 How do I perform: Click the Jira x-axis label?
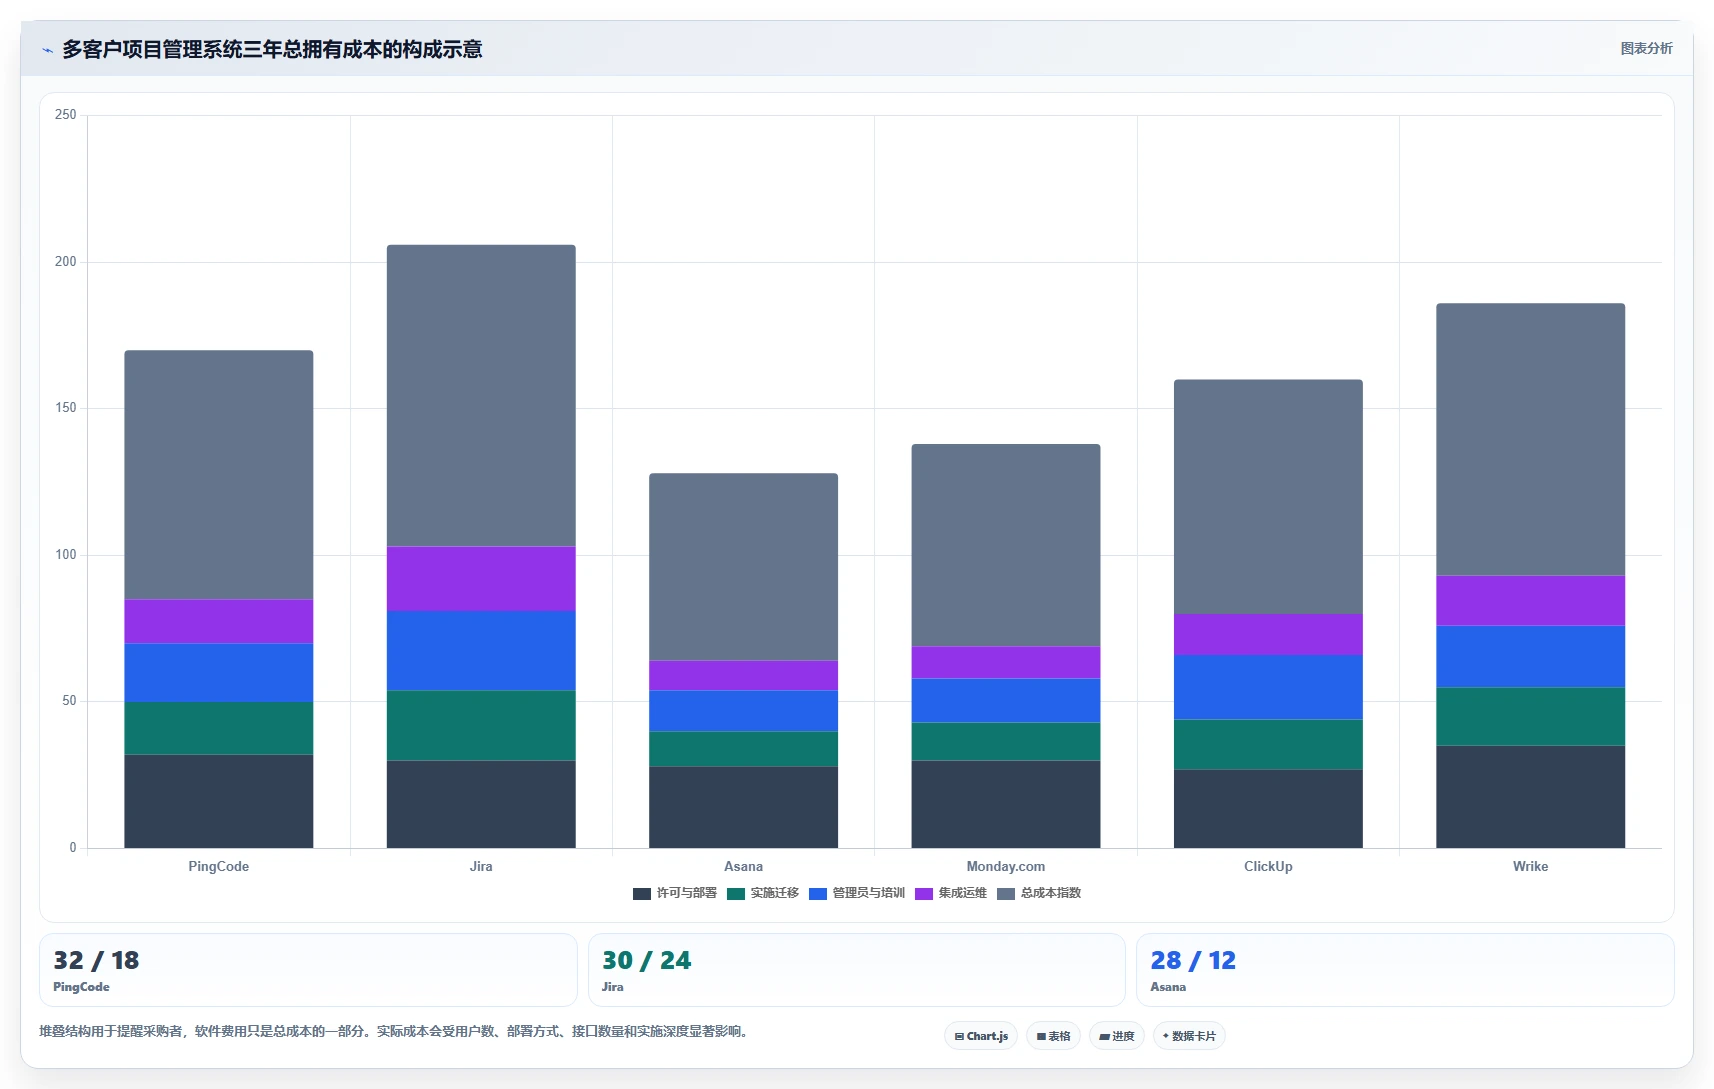coord(481,867)
